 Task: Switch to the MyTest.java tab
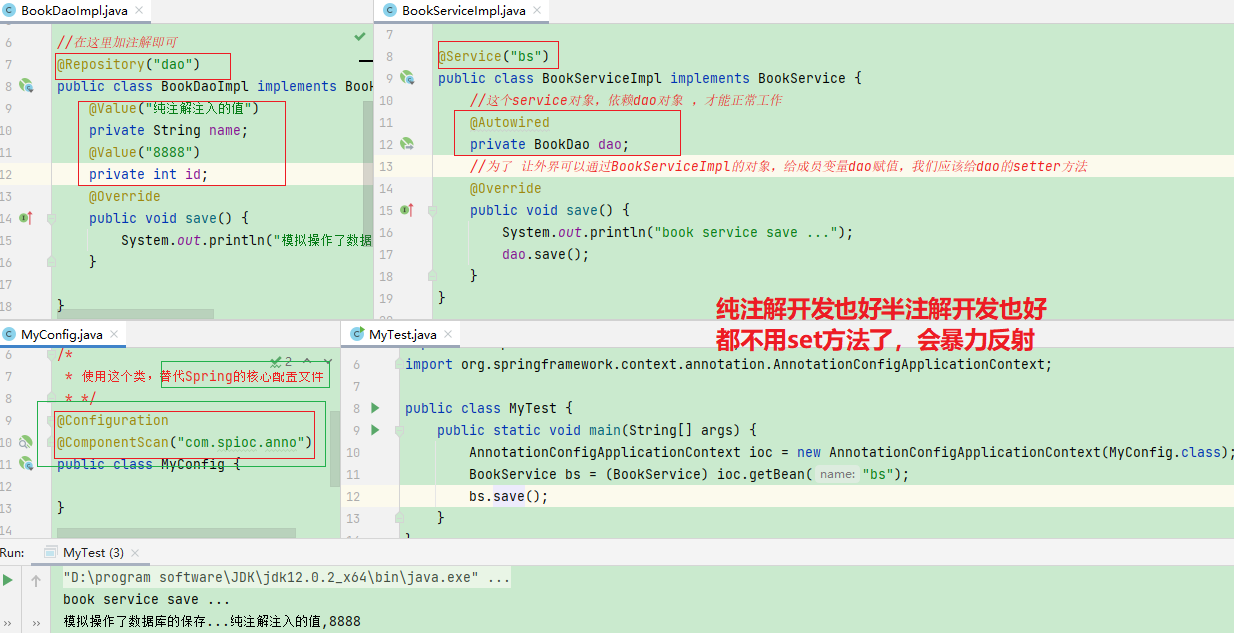402,334
